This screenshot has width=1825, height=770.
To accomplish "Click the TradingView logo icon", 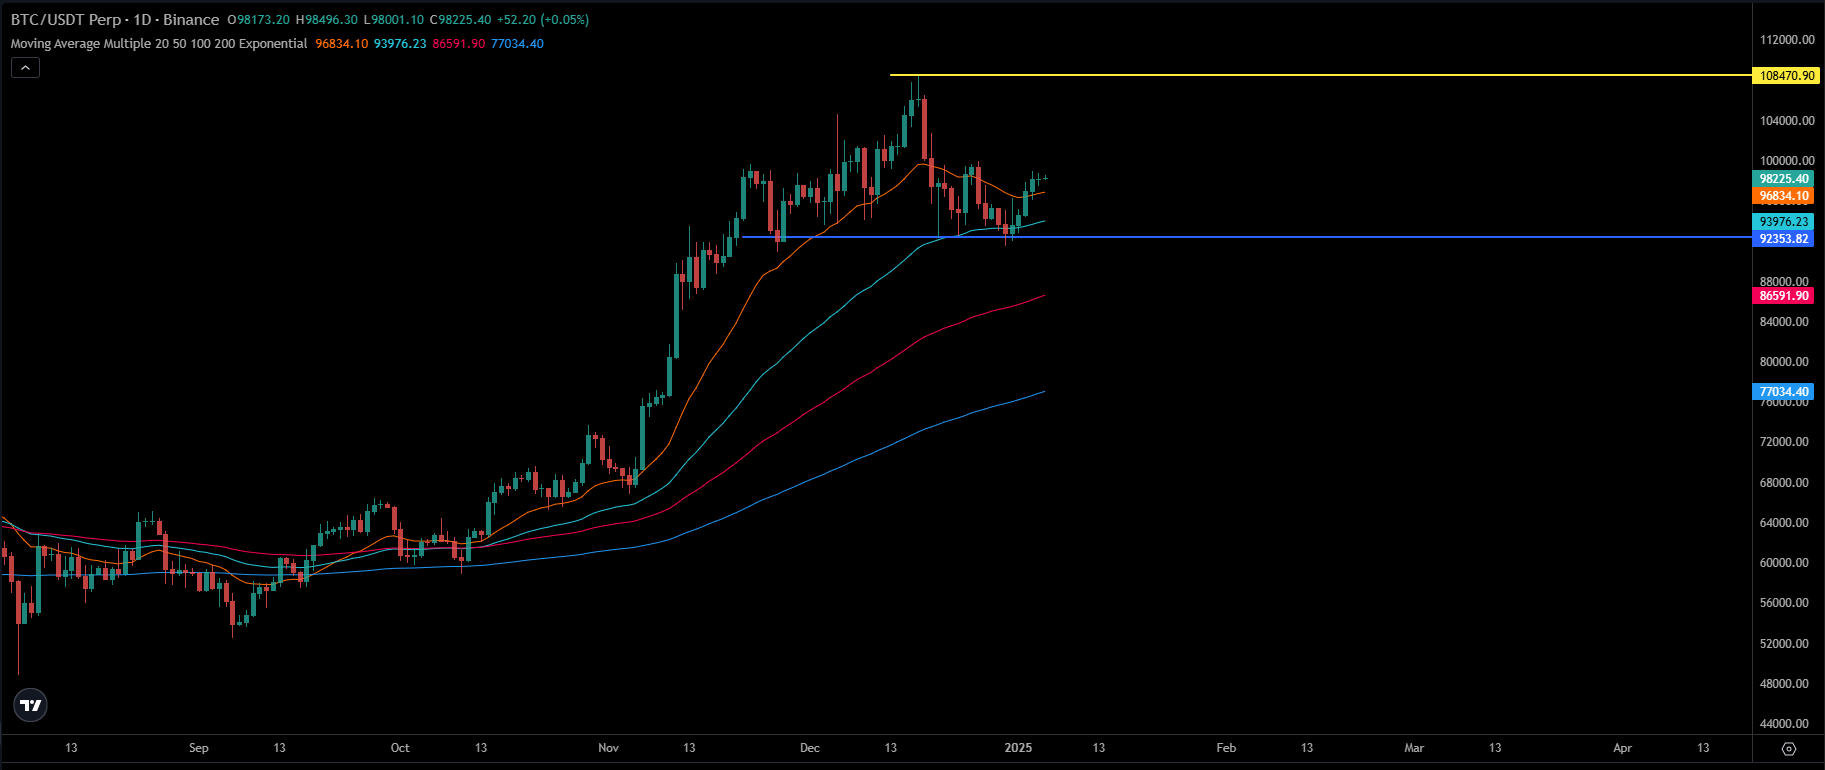I will [x=31, y=705].
